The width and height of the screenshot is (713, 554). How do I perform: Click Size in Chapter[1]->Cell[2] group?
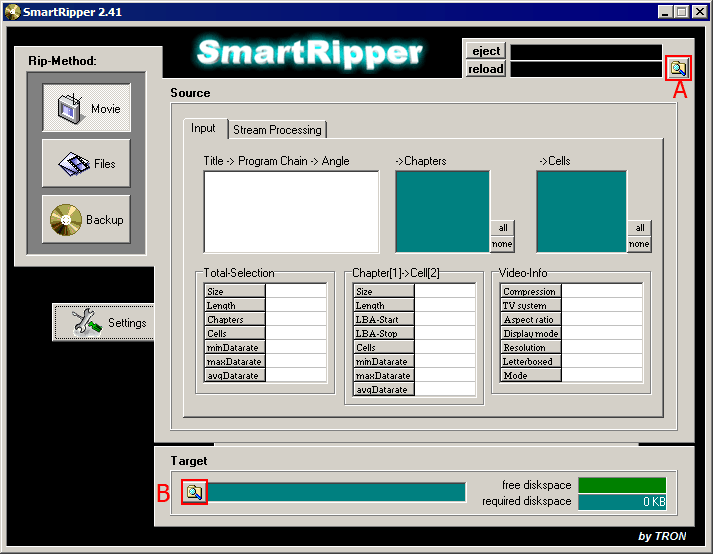[x=414, y=291]
